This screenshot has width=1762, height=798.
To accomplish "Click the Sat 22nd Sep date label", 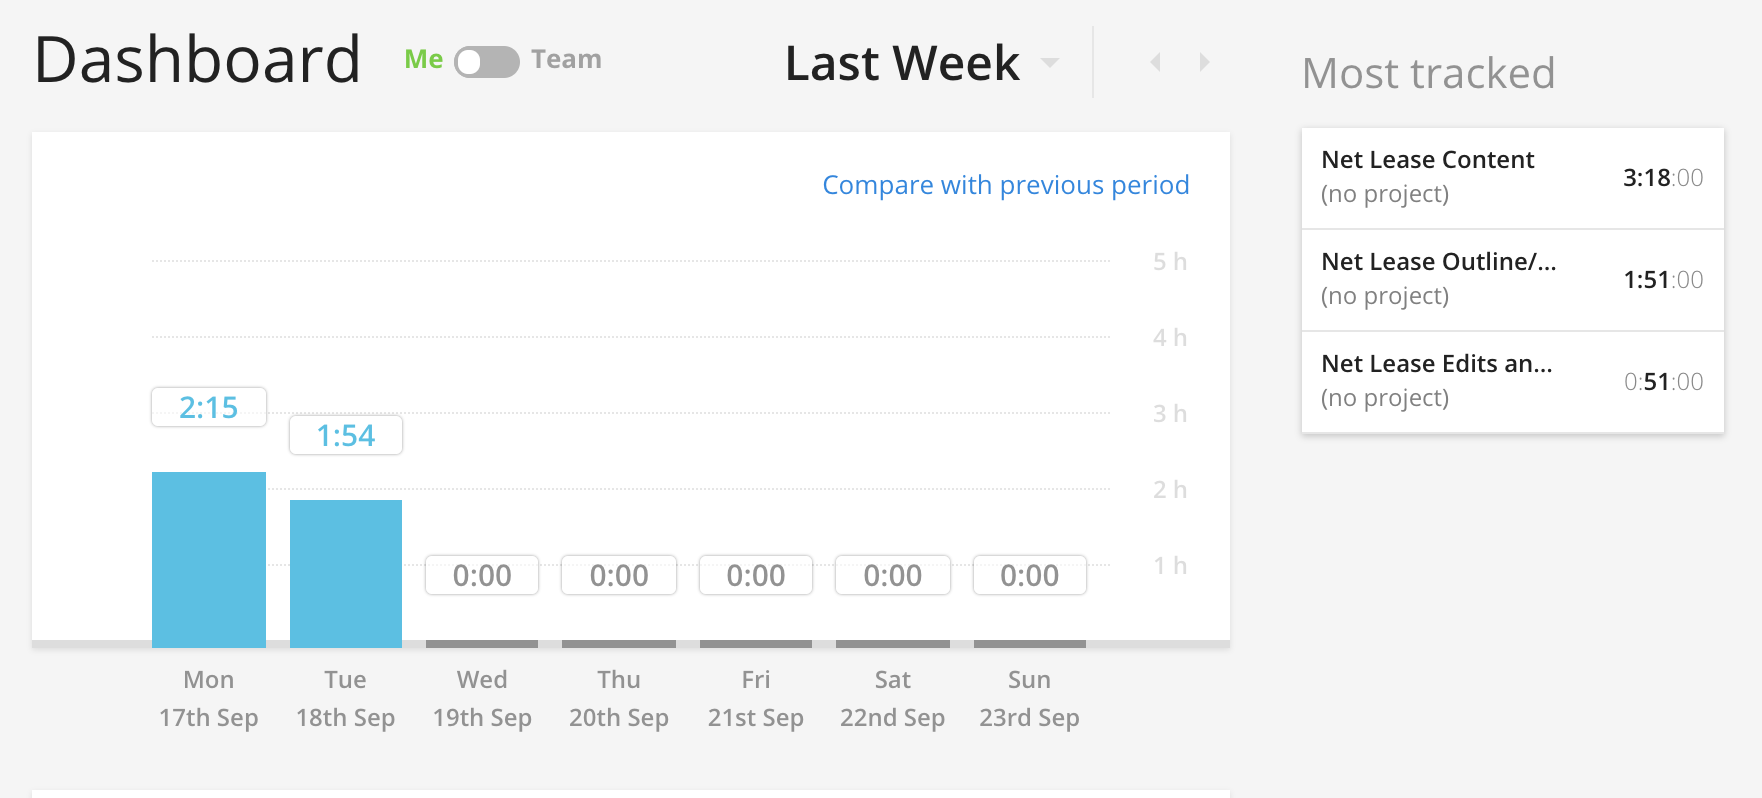I will [891, 697].
